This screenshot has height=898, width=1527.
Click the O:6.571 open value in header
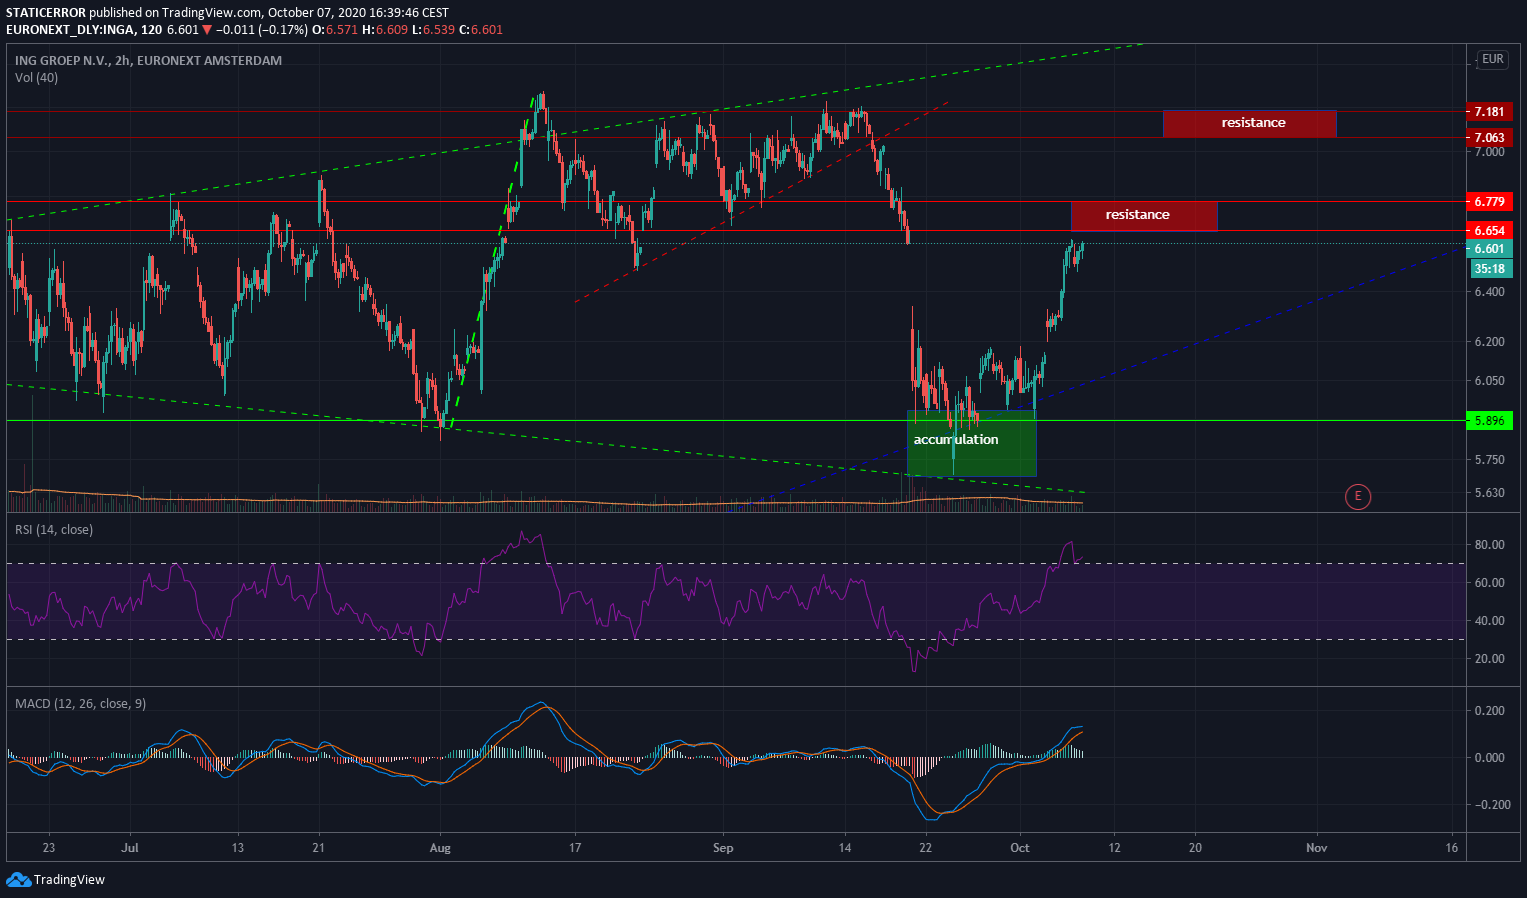point(335,30)
